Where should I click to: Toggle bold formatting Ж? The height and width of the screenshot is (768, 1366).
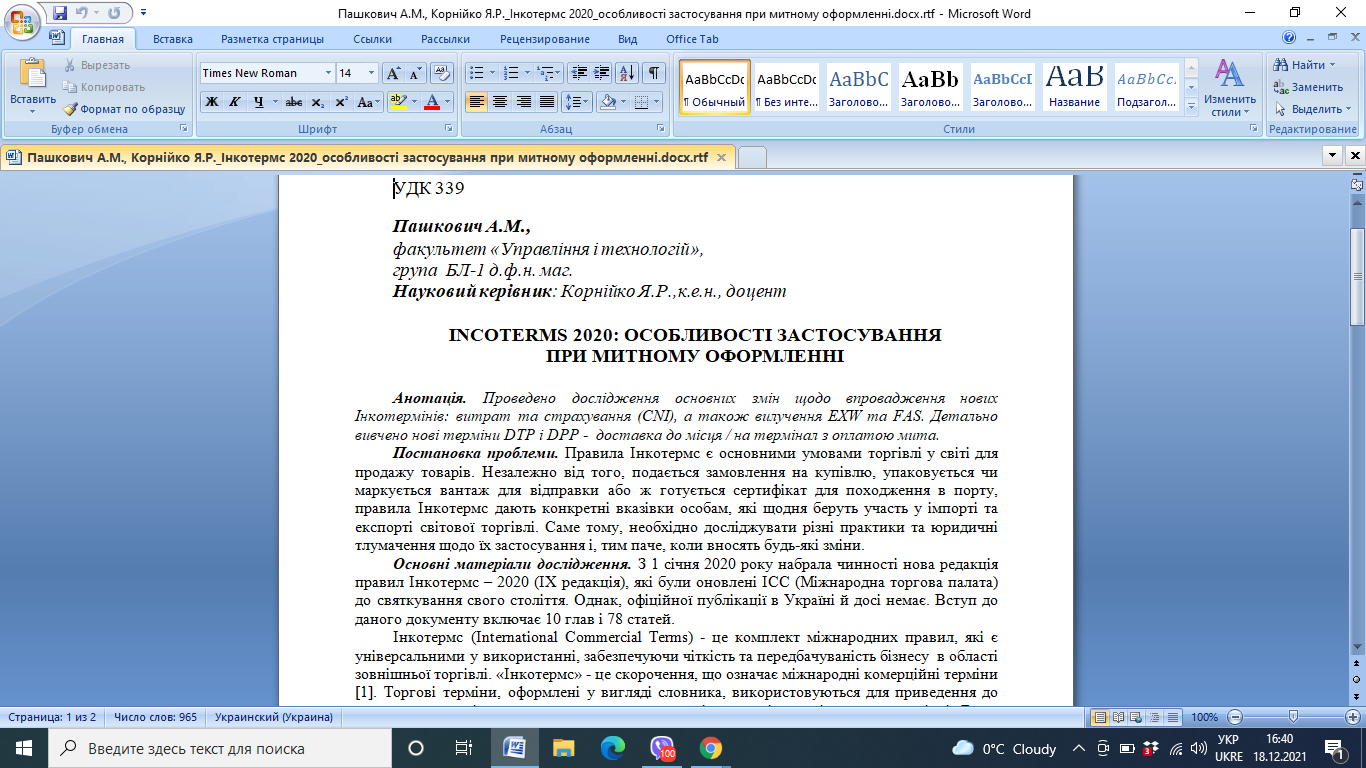point(211,102)
